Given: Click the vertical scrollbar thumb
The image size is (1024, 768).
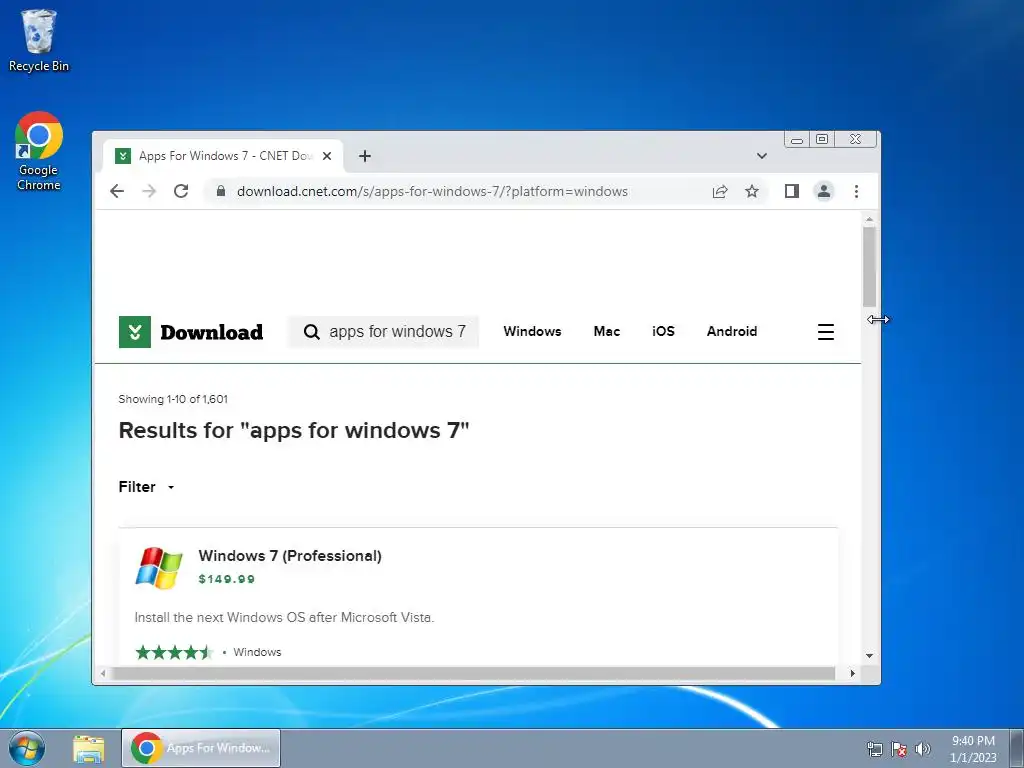Looking at the screenshot, I should (x=869, y=266).
